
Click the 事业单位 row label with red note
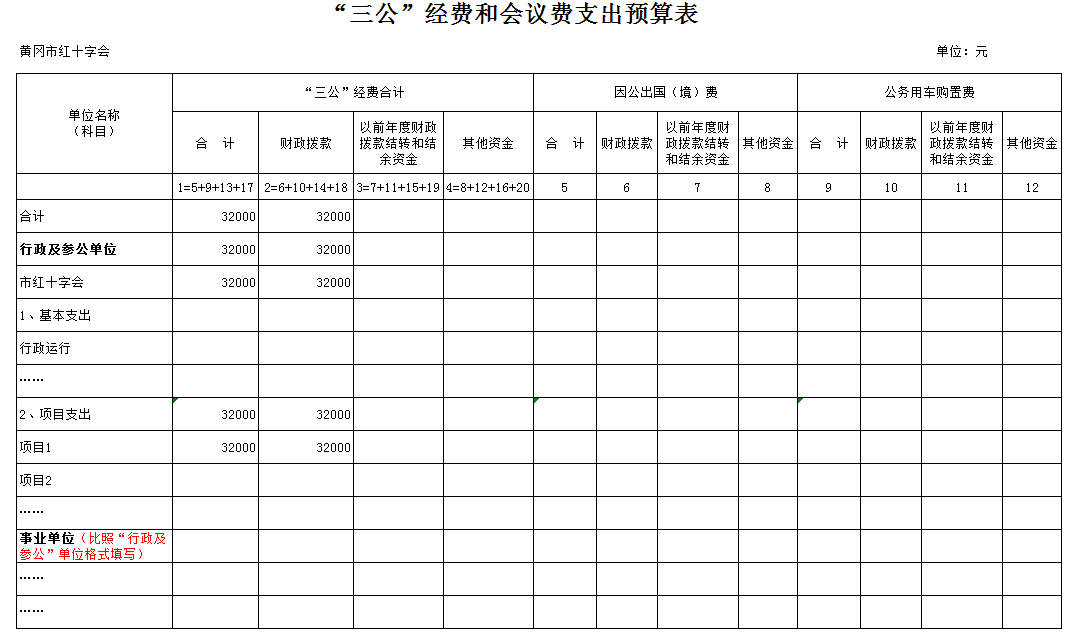(93, 546)
